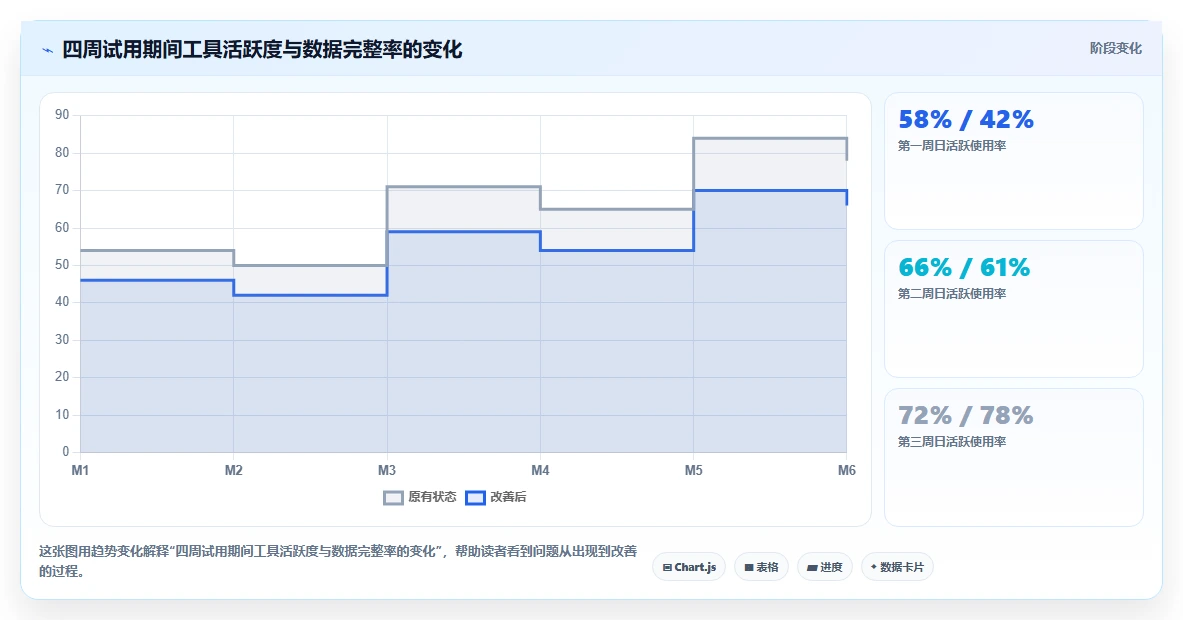Click the 阶段变化 label in header

pyautogui.click(x=1115, y=48)
